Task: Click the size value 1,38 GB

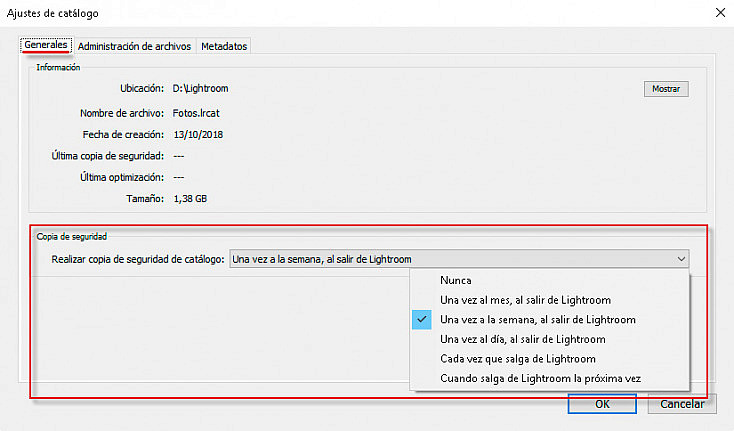Action: [190, 199]
